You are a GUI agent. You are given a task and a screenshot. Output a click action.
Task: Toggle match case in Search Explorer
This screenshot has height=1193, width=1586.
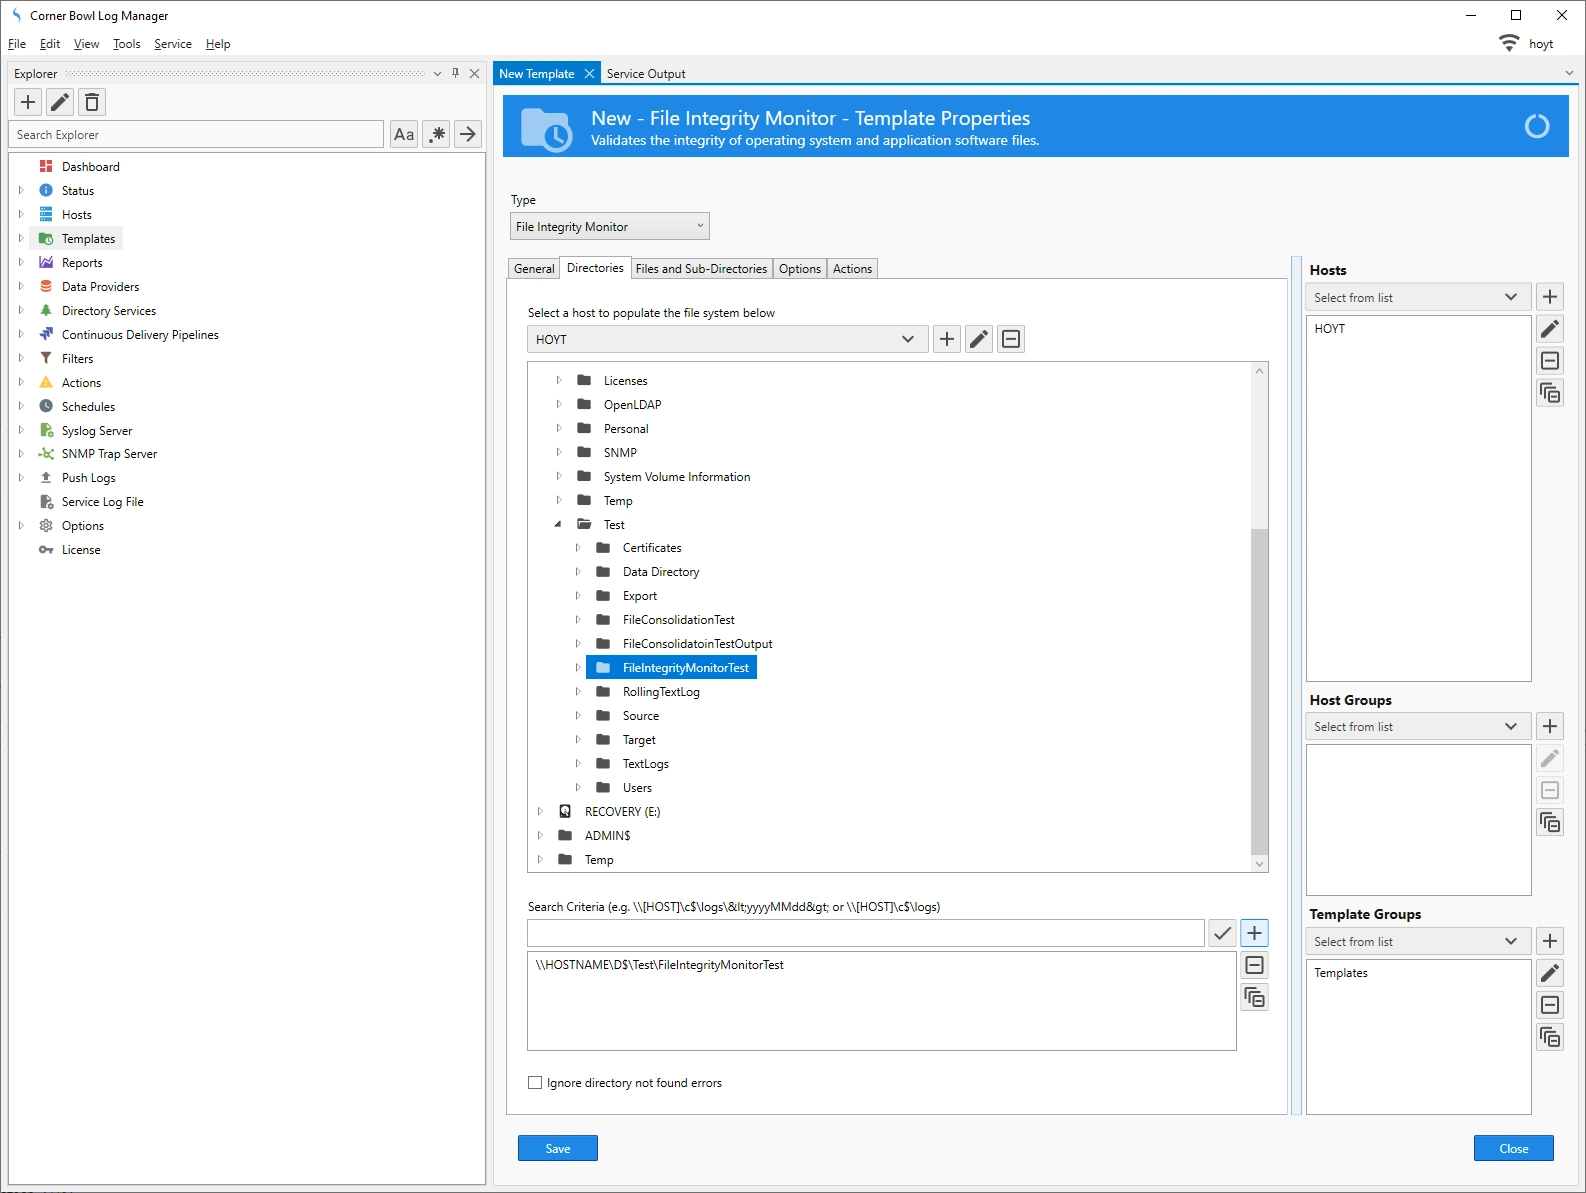404,135
